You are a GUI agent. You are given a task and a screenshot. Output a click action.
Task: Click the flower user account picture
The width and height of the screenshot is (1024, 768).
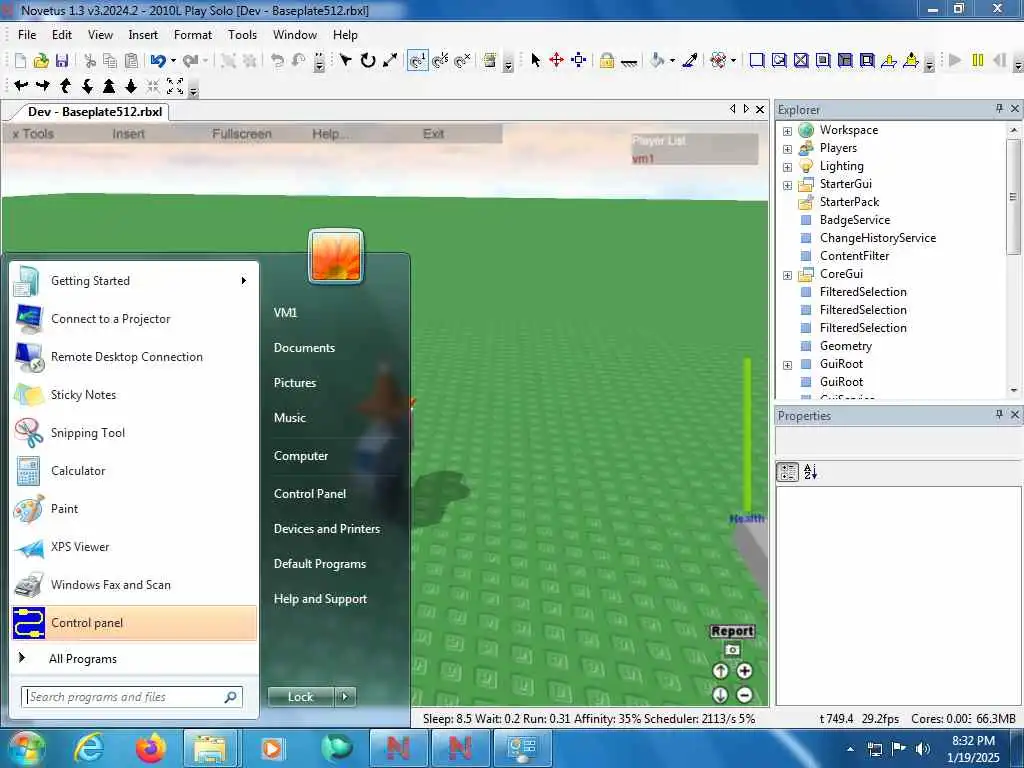[336, 256]
